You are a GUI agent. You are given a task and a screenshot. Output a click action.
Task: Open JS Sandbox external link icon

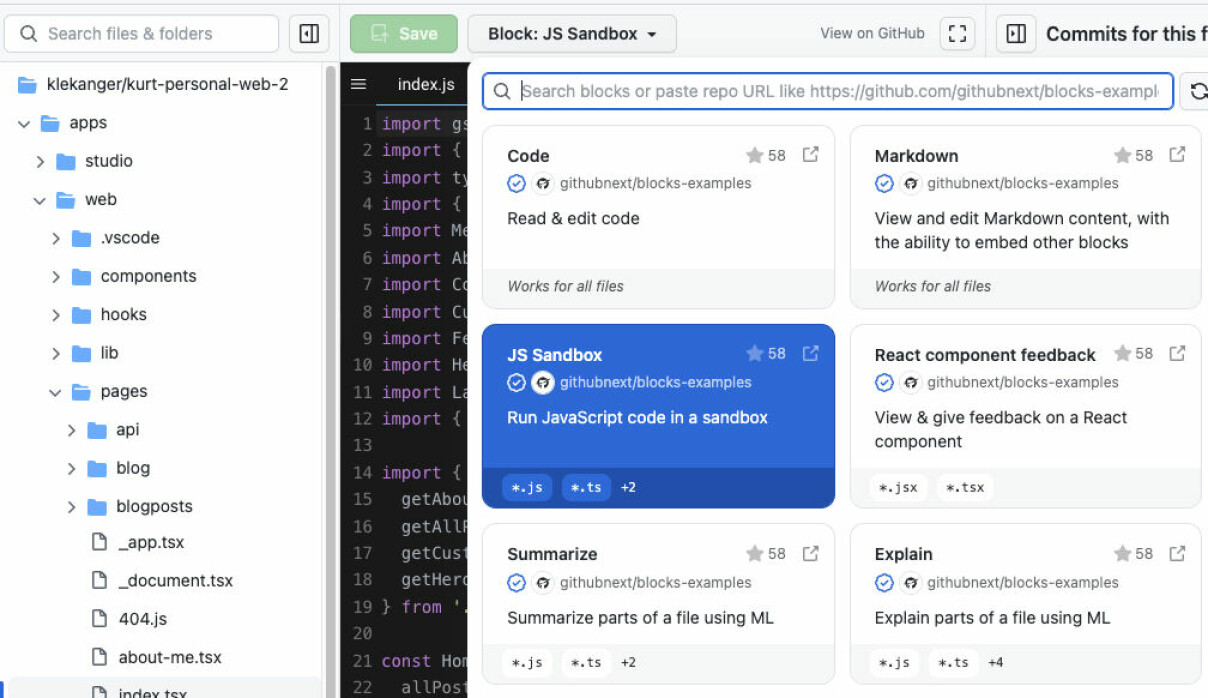(x=811, y=353)
